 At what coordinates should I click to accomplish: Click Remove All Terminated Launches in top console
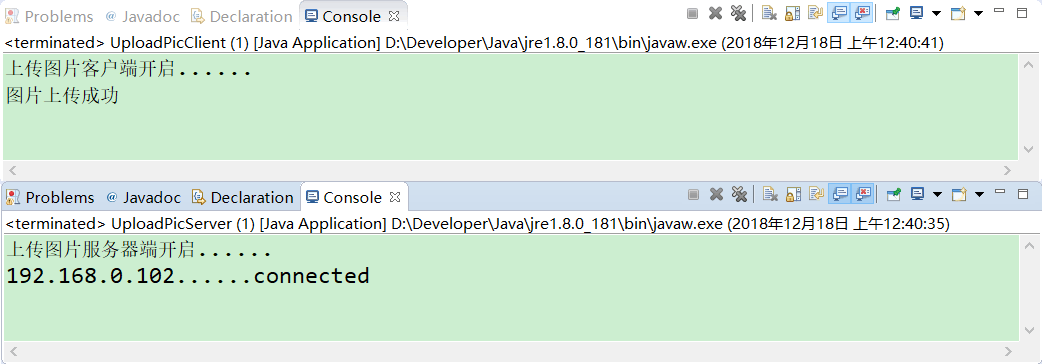click(738, 13)
